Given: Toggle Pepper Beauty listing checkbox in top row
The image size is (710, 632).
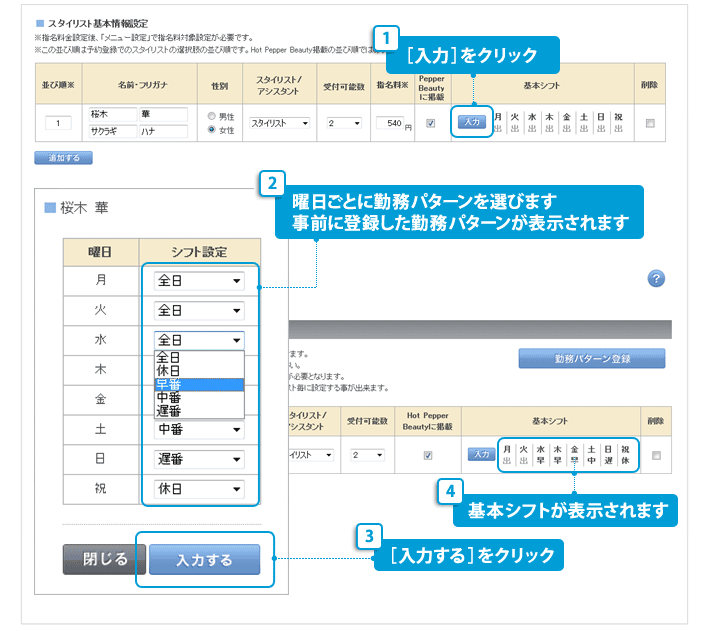Looking at the screenshot, I should pos(431,123).
